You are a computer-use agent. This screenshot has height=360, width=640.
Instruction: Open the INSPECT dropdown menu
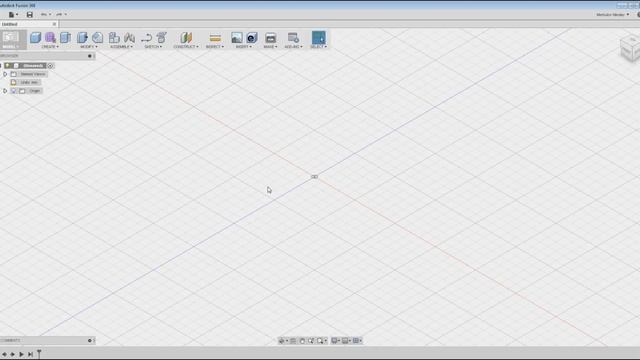tap(215, 47)
